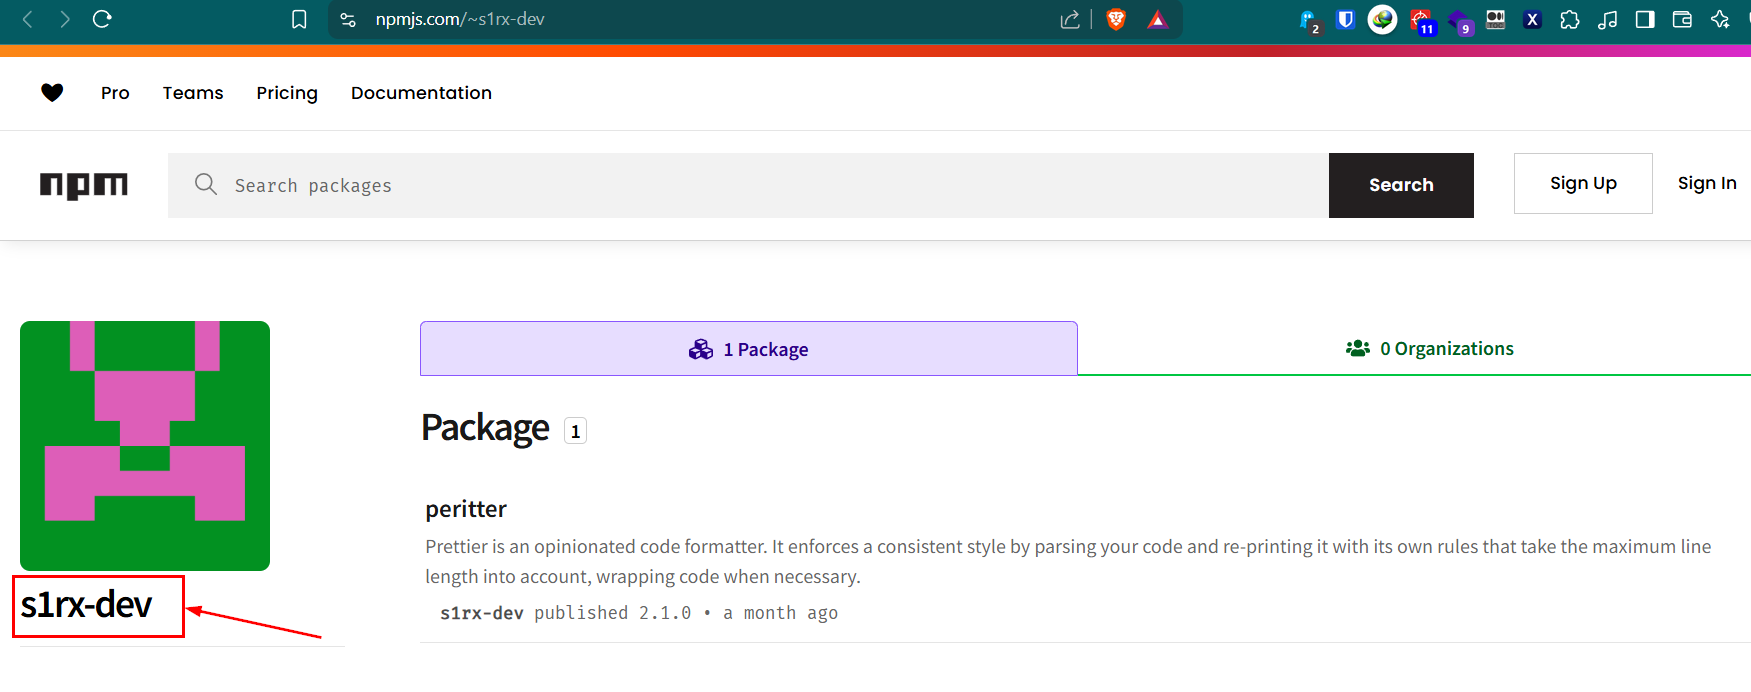Image resolution: width=1751 pixels, height=692 pixels.
Task: Open Leo AI sparkle icon
Action: [1720, 19]
